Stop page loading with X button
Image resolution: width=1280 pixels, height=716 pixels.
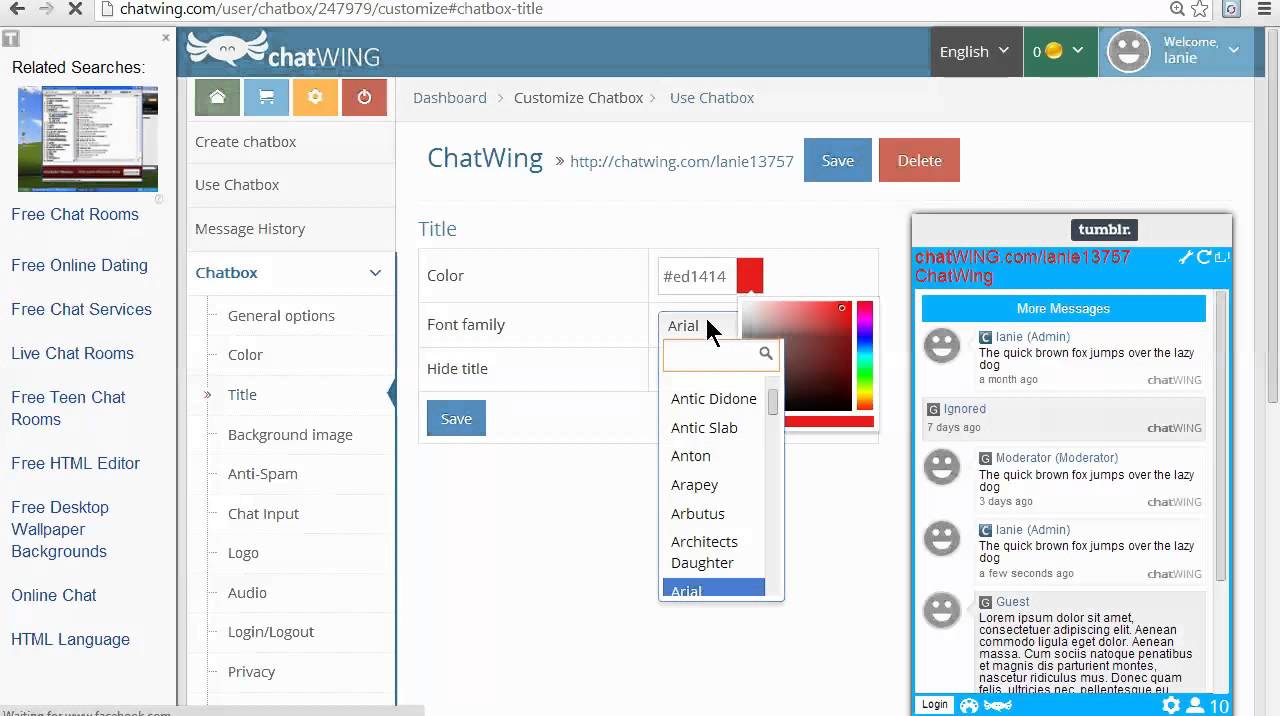[76, 9]
